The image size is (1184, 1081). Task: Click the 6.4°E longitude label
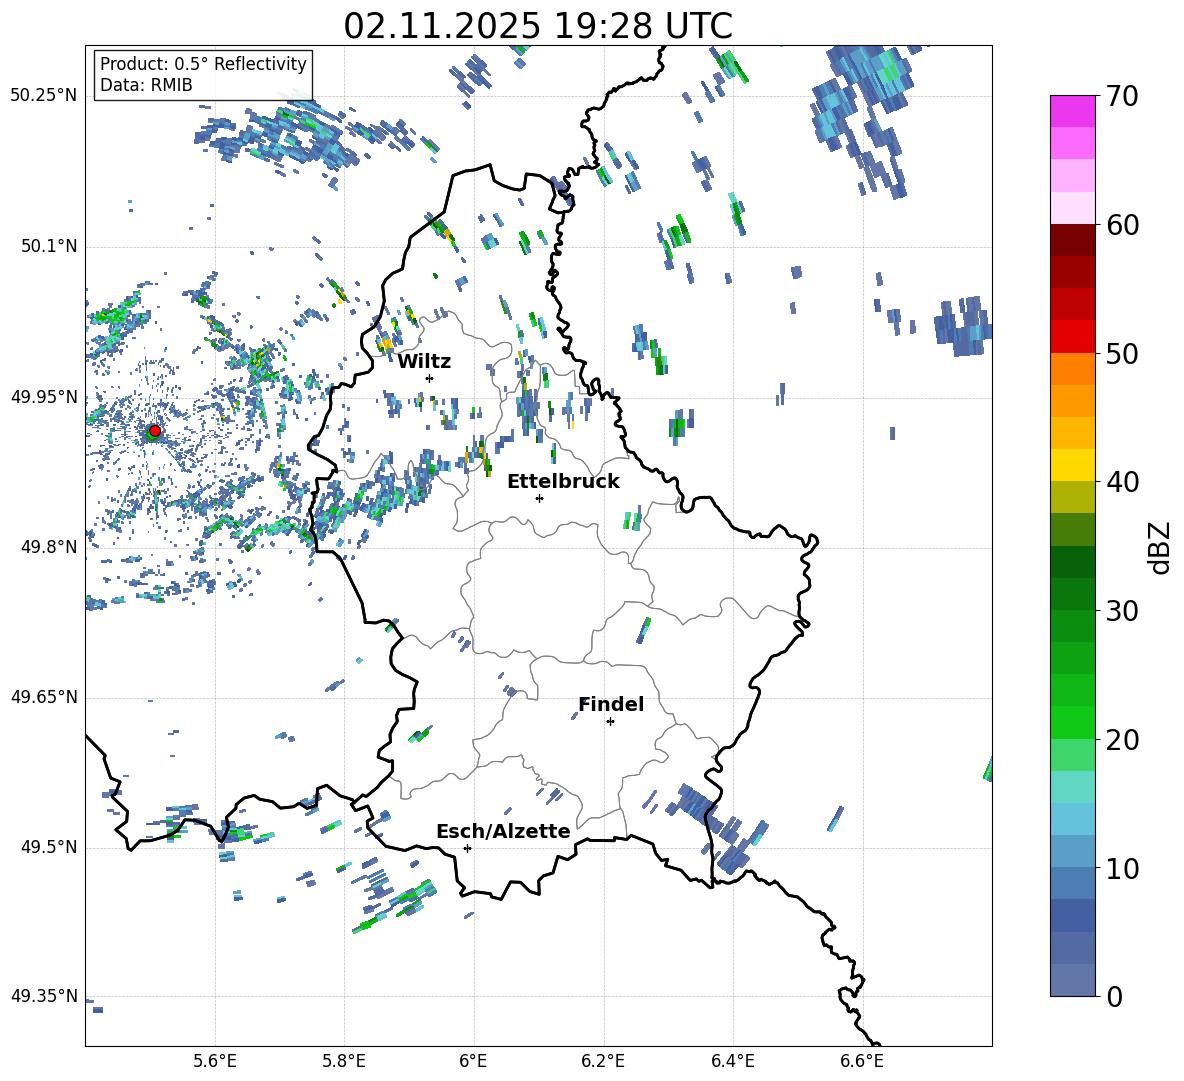733,1061
